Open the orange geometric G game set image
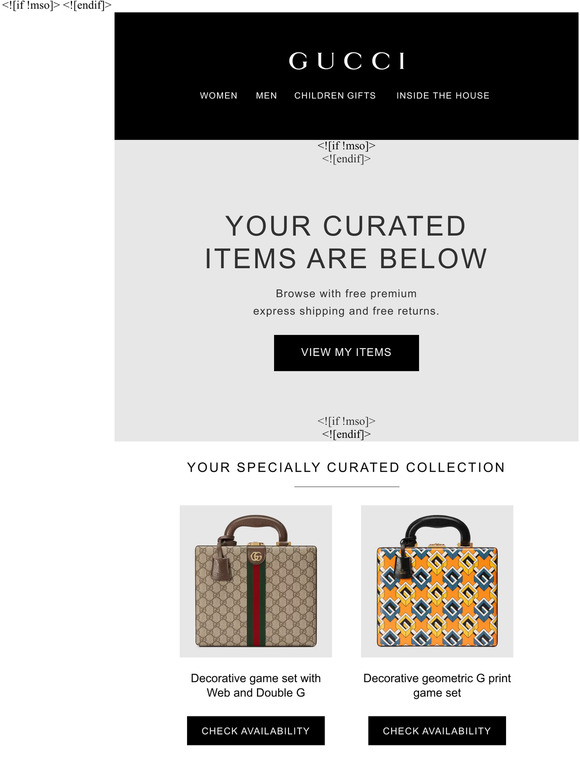This screenshot has height=774, width=580. click(x=437, y=581)
